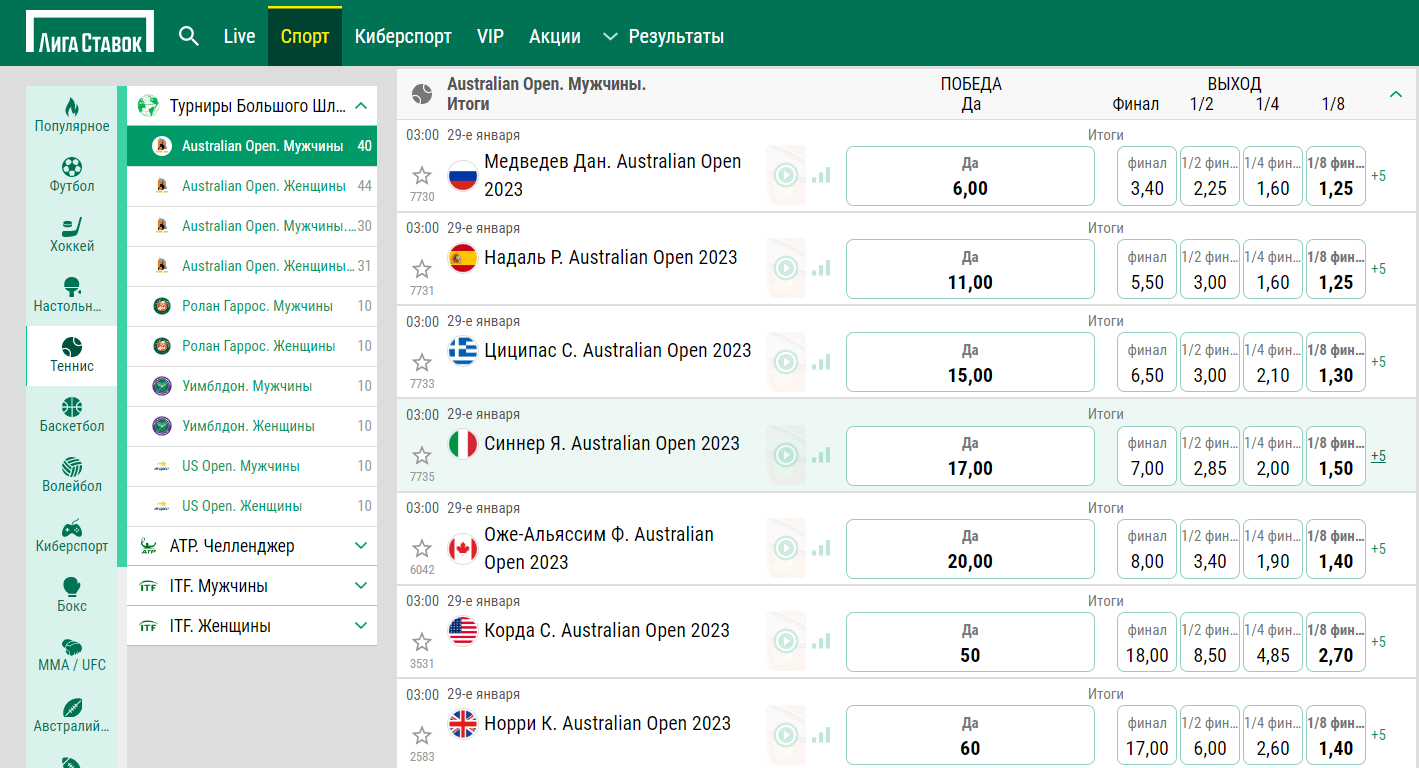Image resolution: width=1419 pixels, height=768 pixels.
Task: Click statistics bars icon in Норри row
Action: (x=821, y=734)
